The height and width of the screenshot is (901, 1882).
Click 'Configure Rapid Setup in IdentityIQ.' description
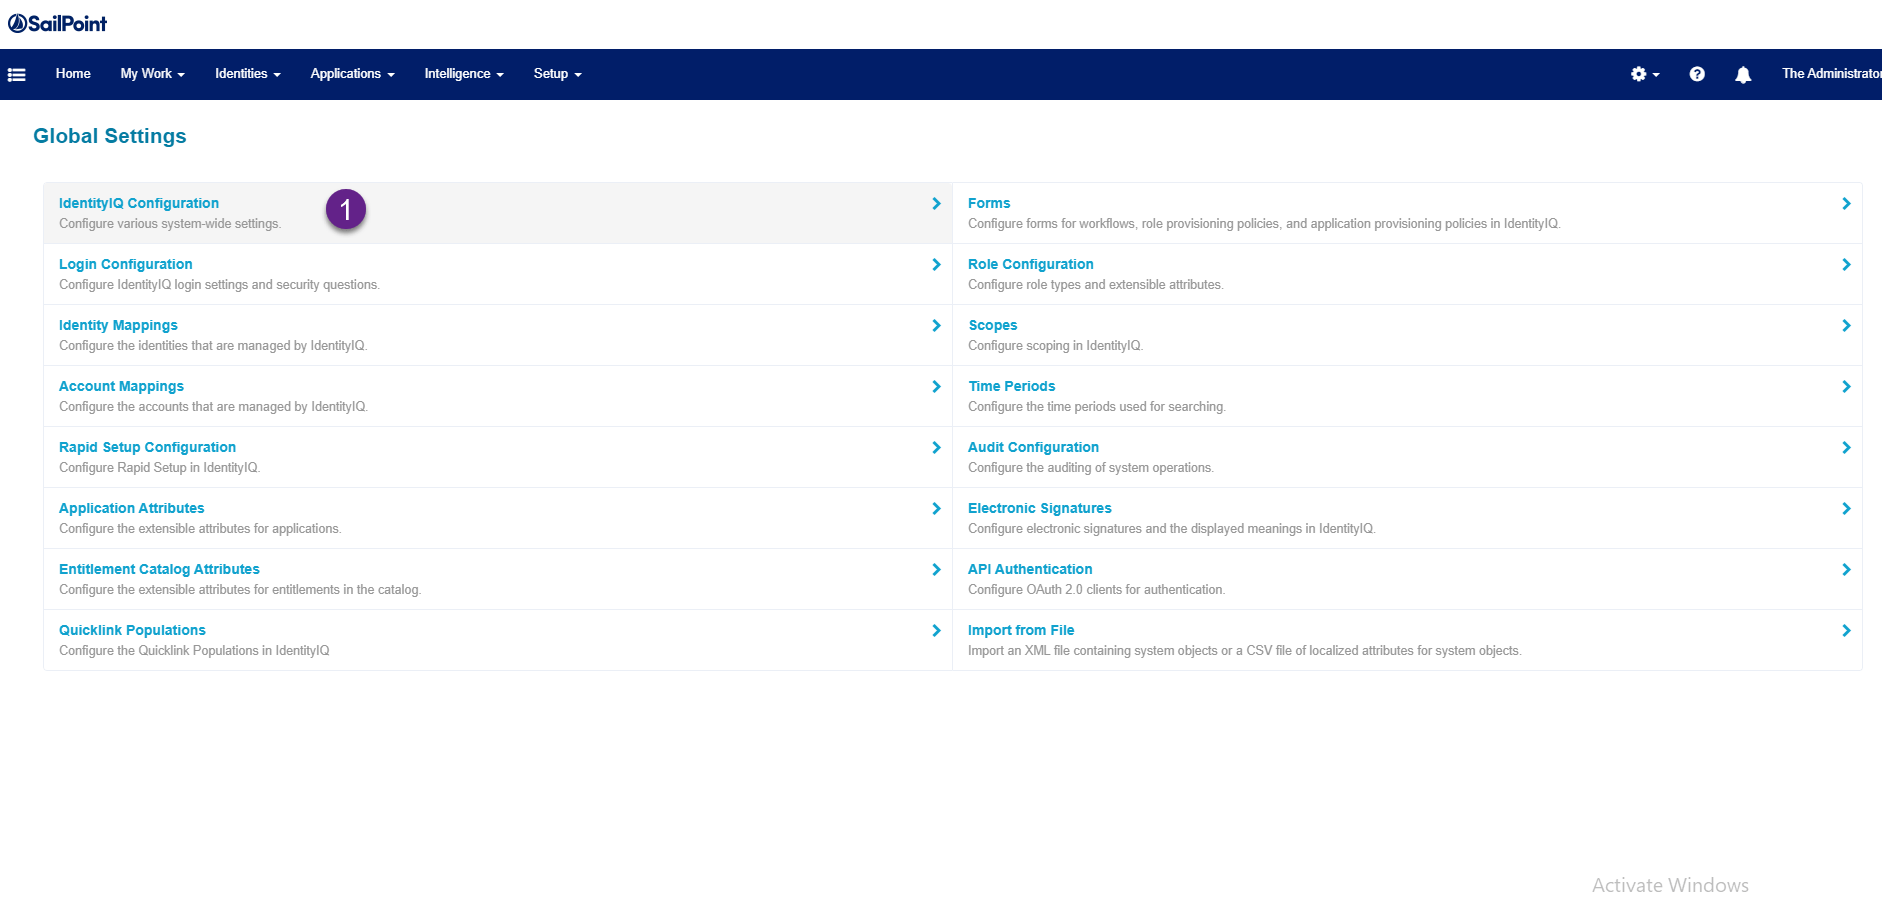159,468
